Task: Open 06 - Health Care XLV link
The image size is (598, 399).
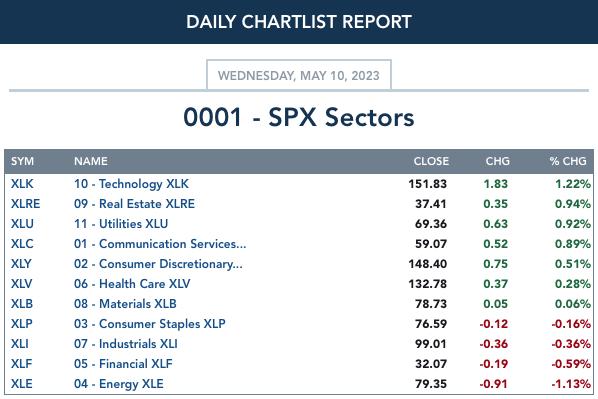Action: click(x=132, y=284)
